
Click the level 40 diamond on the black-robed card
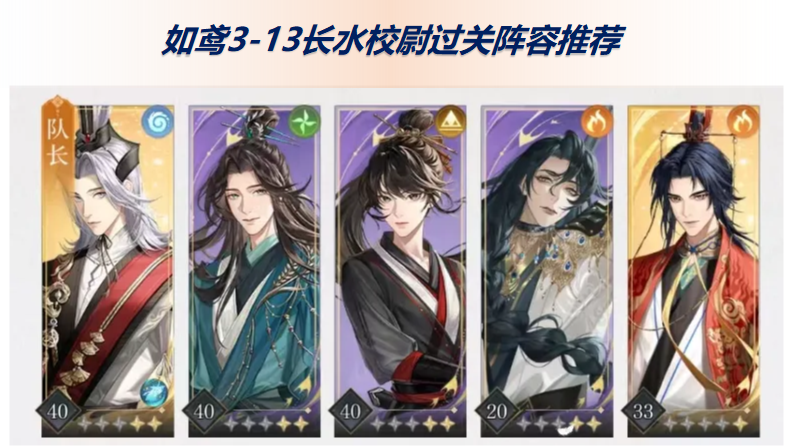350,411
